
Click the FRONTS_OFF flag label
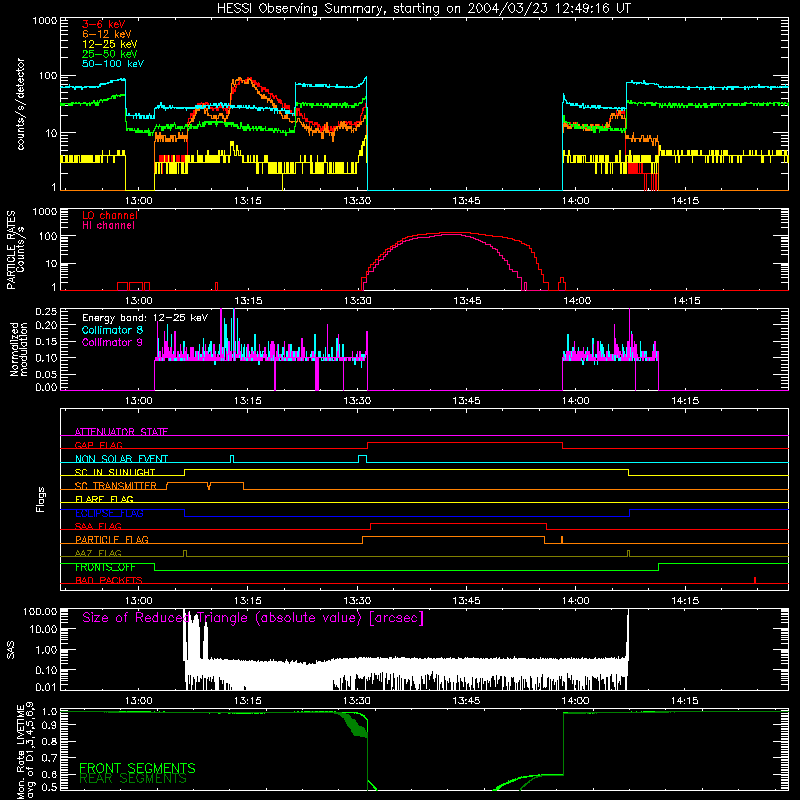coord(105,567)
